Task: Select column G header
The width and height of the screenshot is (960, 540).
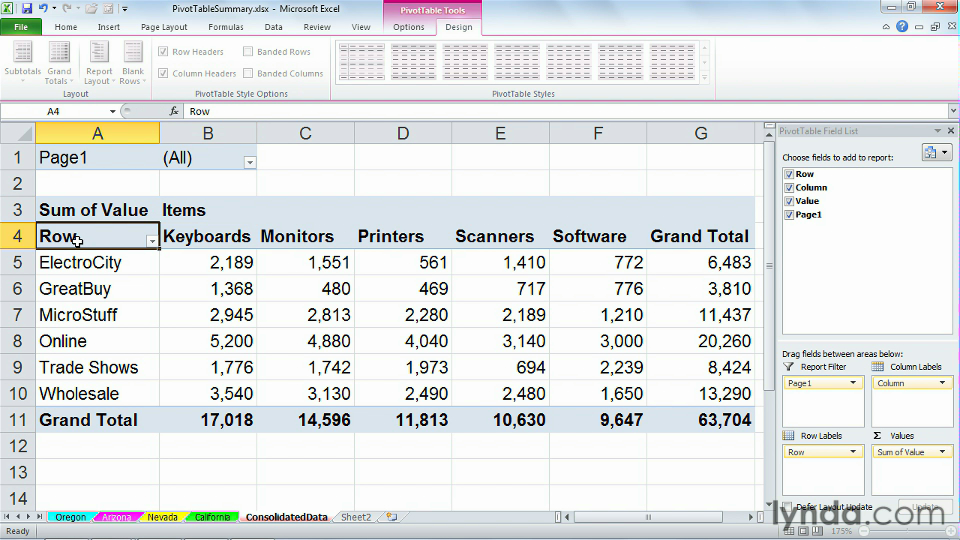Action: coord(700,133)
